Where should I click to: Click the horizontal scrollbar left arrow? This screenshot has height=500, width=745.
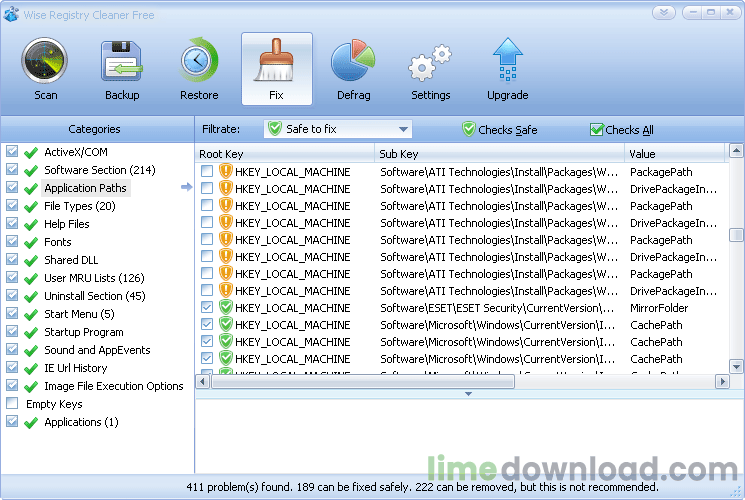tap(202, 381)
